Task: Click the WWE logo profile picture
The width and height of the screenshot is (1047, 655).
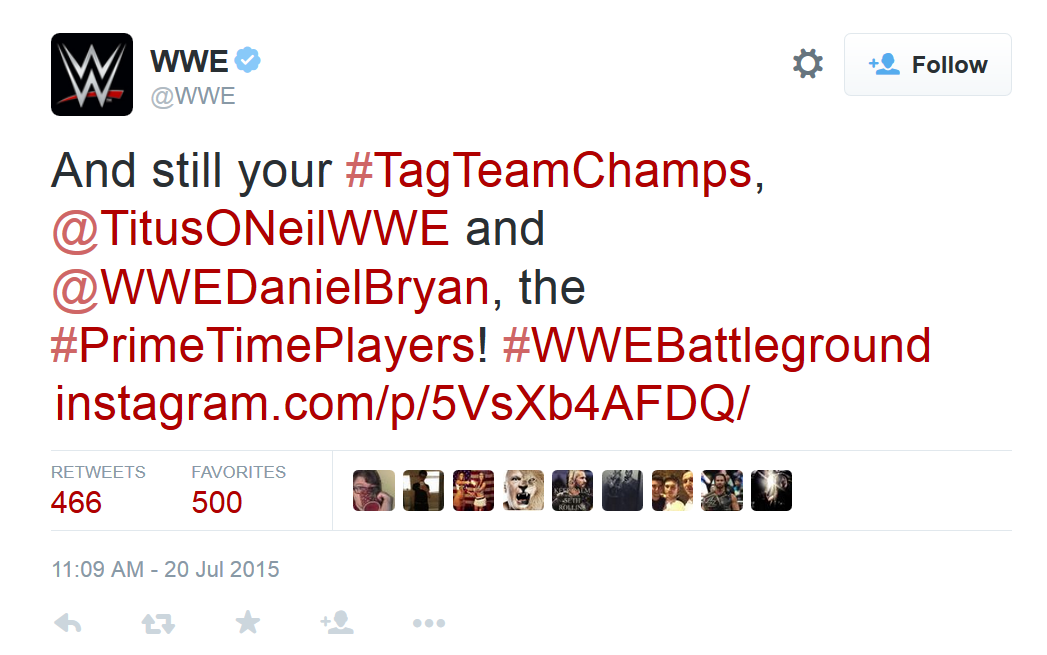Action: [x=92, y=74]
